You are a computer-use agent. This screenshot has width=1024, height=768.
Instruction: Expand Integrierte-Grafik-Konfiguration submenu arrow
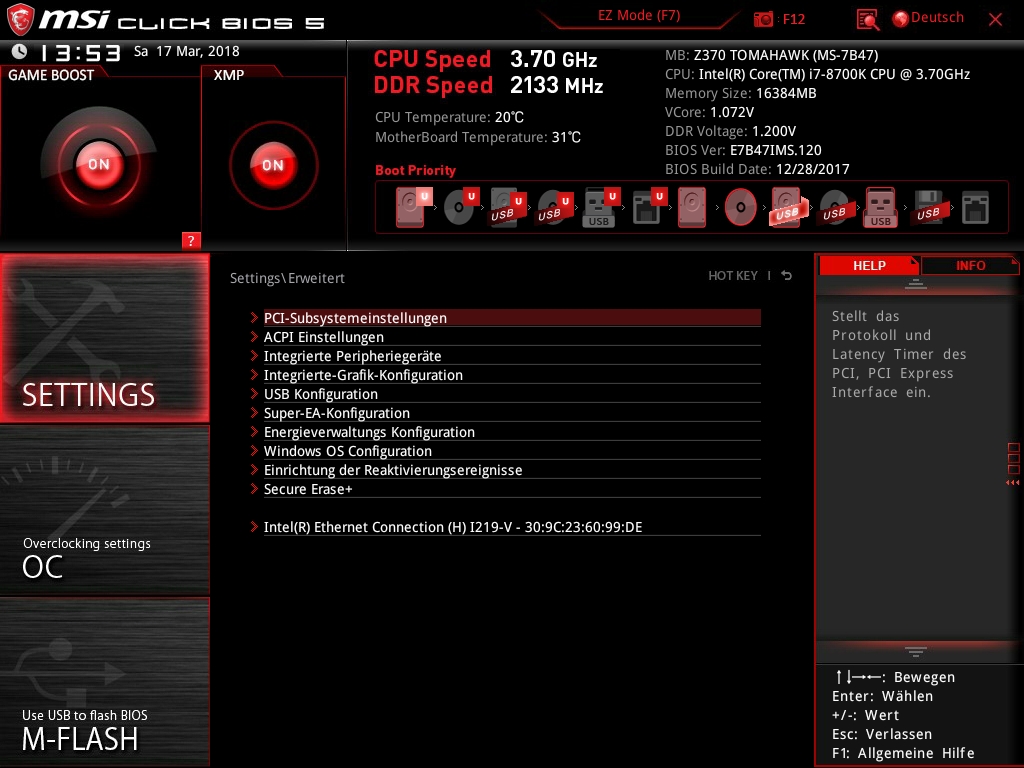pos(254,374)
